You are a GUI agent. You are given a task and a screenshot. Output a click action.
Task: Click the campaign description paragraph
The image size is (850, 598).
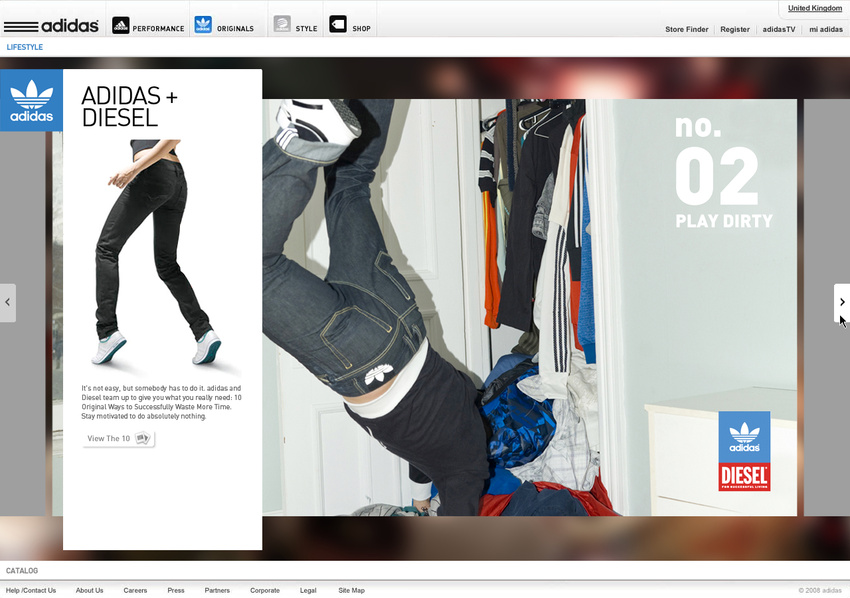(x=162, y=402)
